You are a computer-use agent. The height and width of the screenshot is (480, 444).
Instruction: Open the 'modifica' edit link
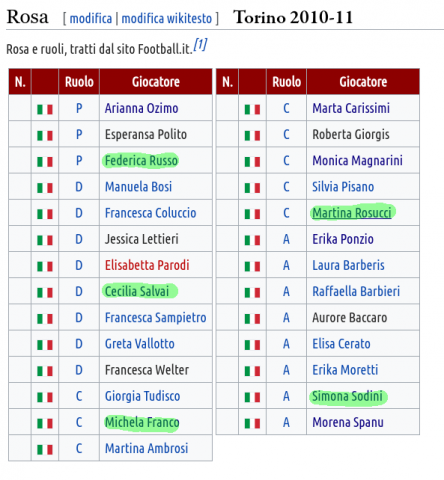pos(91,18)
